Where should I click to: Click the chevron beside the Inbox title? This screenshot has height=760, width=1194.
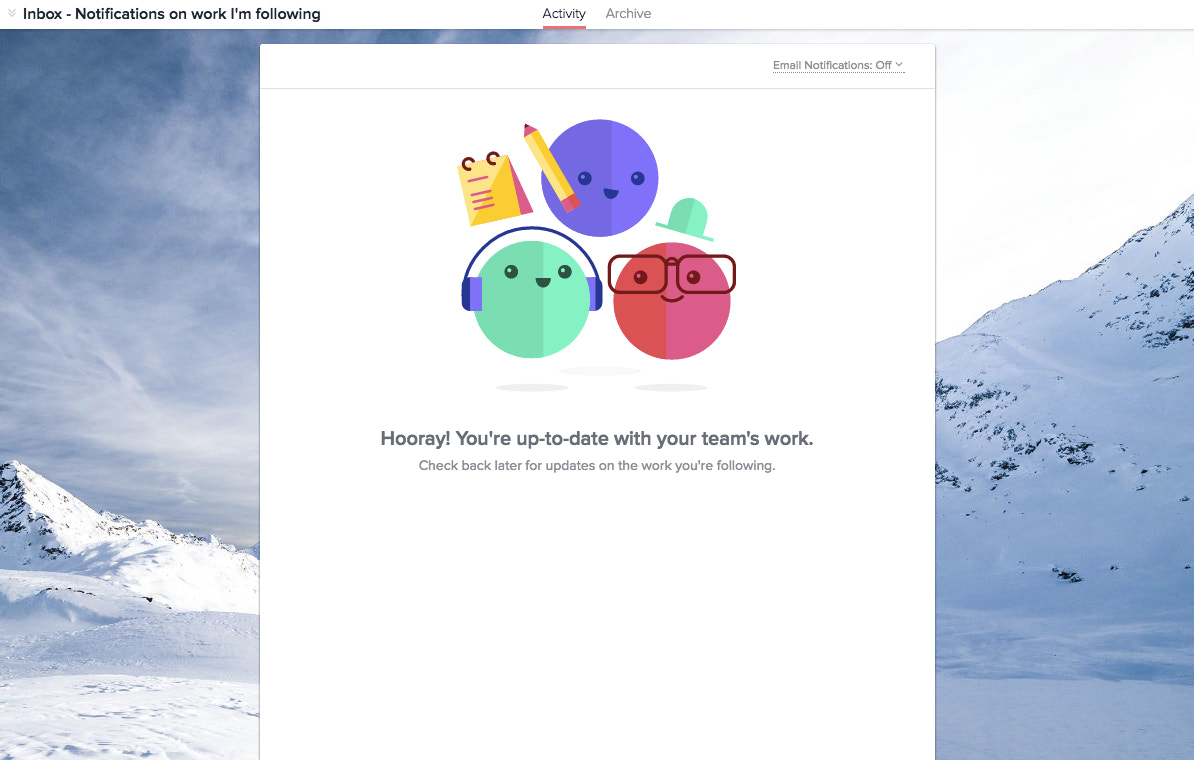click(11, 13)
